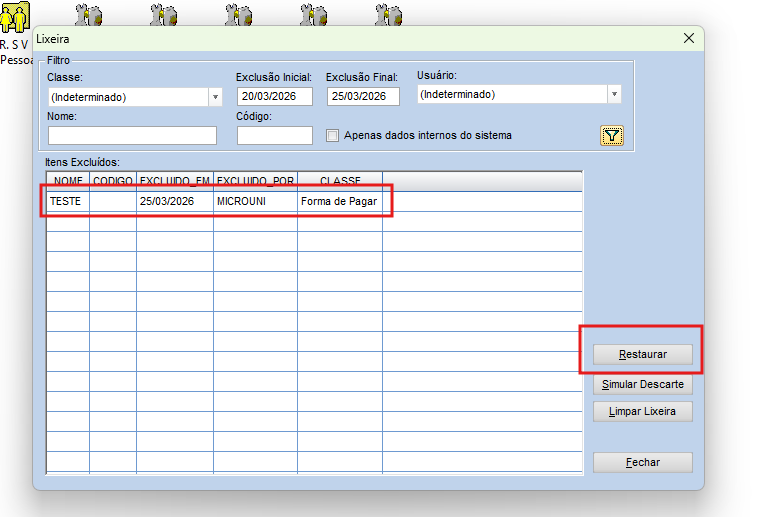Sort by the NOME column header

[68, 180]
